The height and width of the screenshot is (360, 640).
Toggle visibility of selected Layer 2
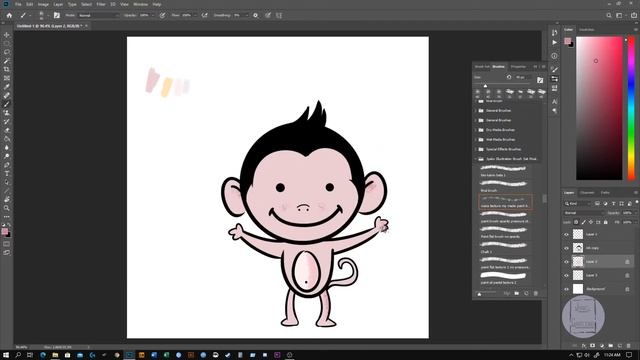(566, 262)
